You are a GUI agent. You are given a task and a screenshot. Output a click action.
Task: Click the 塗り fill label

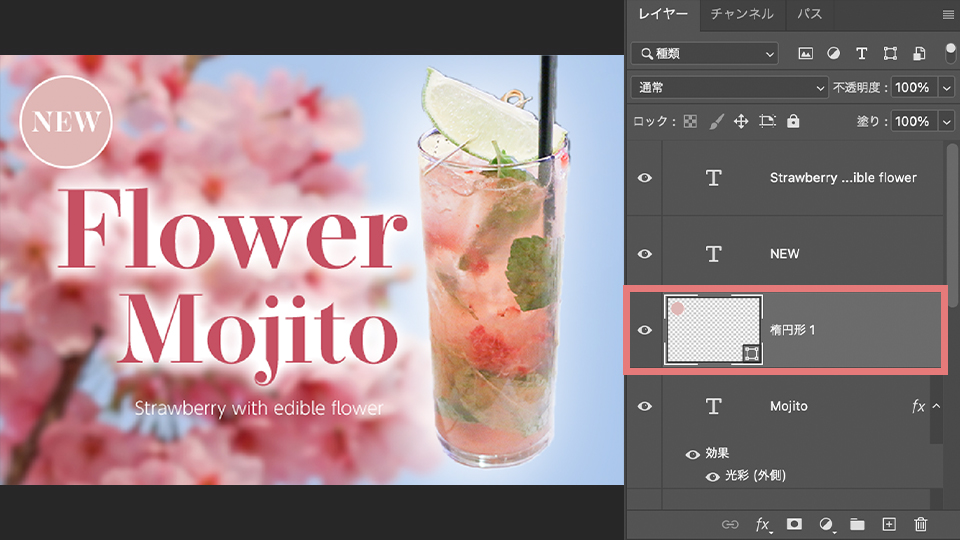(x=871, y=121)
